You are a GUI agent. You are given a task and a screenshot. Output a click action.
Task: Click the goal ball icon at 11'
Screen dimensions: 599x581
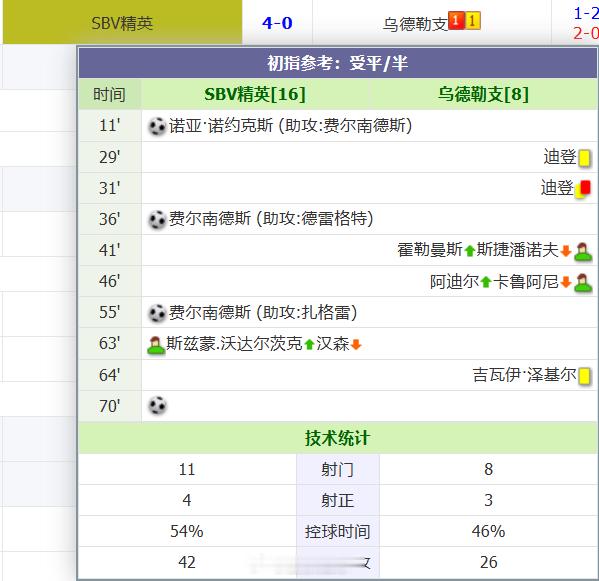click(x=157, y=126)
